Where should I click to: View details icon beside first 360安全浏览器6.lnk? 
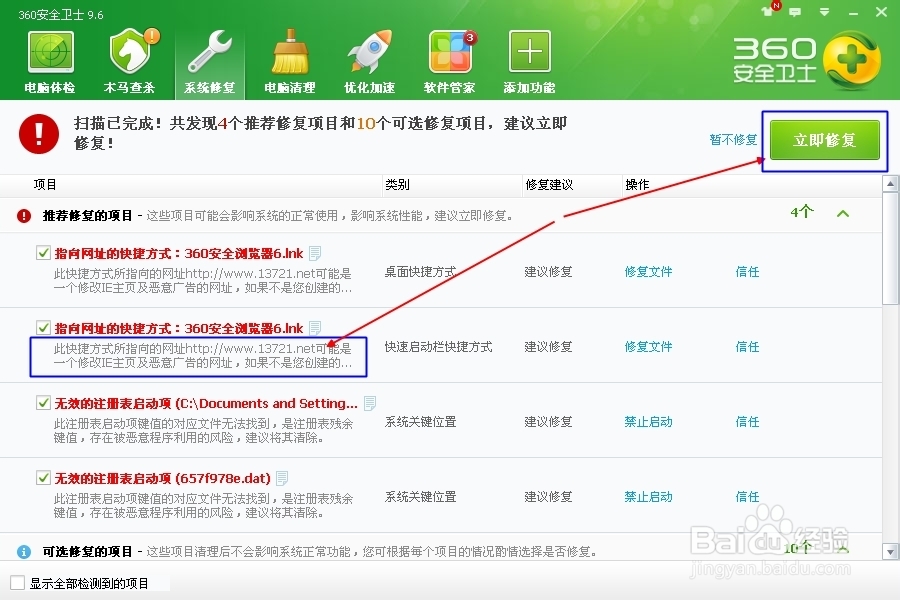tap(315, 253)
